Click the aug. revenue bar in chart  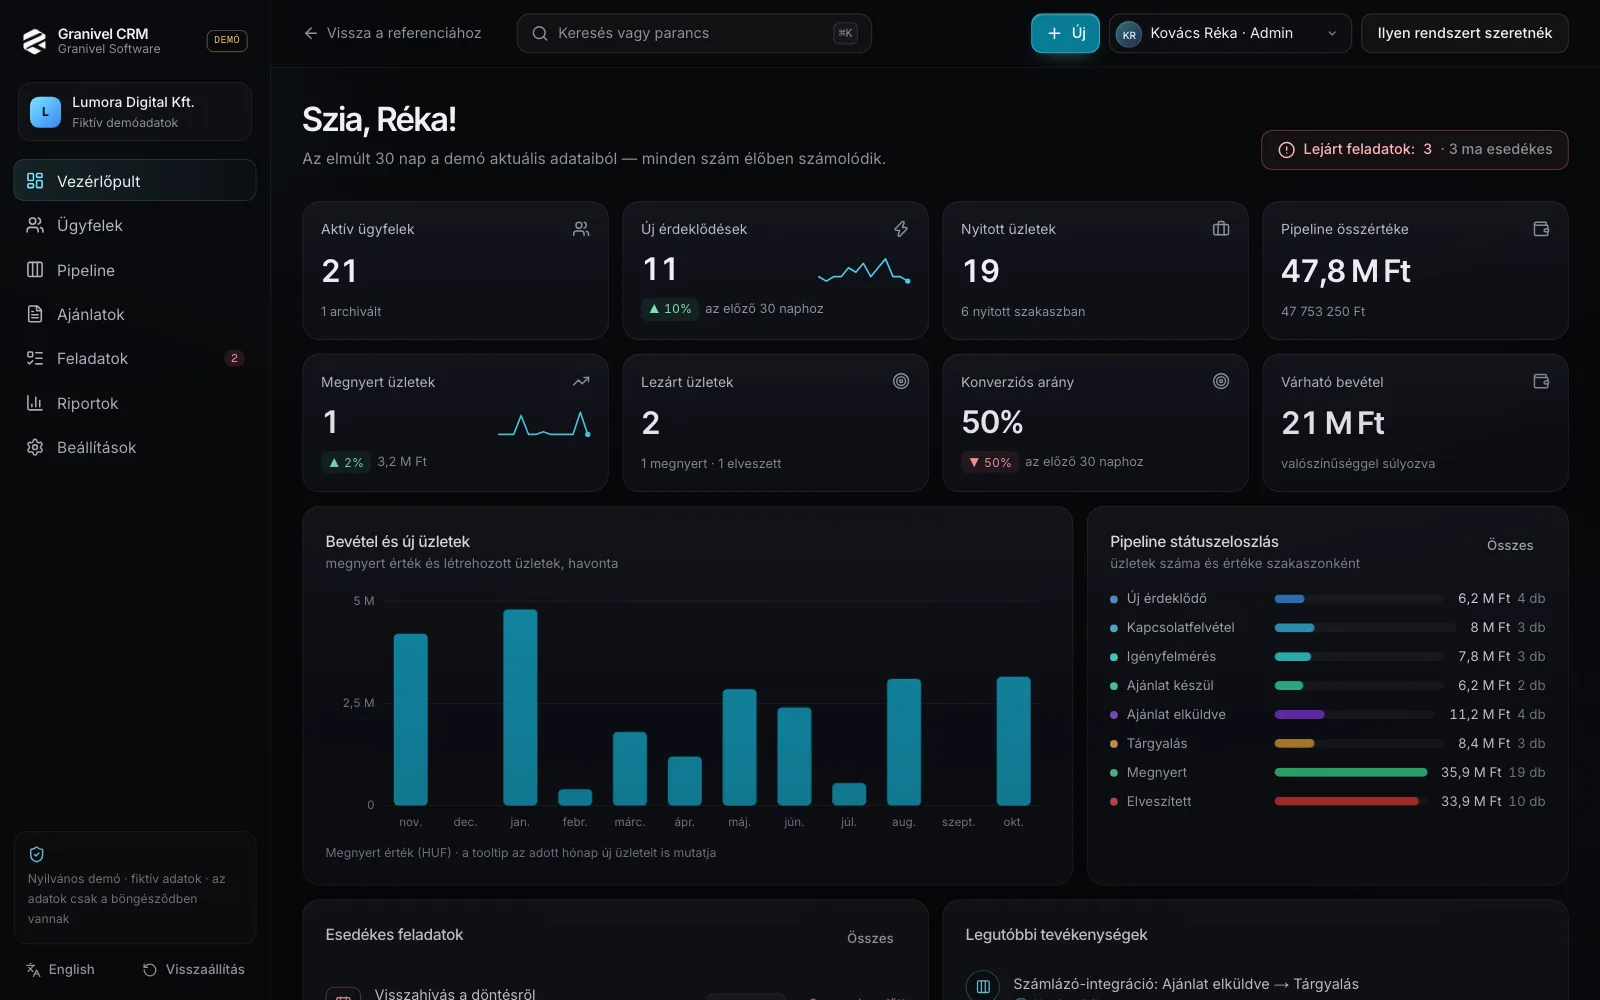(904, 742)
